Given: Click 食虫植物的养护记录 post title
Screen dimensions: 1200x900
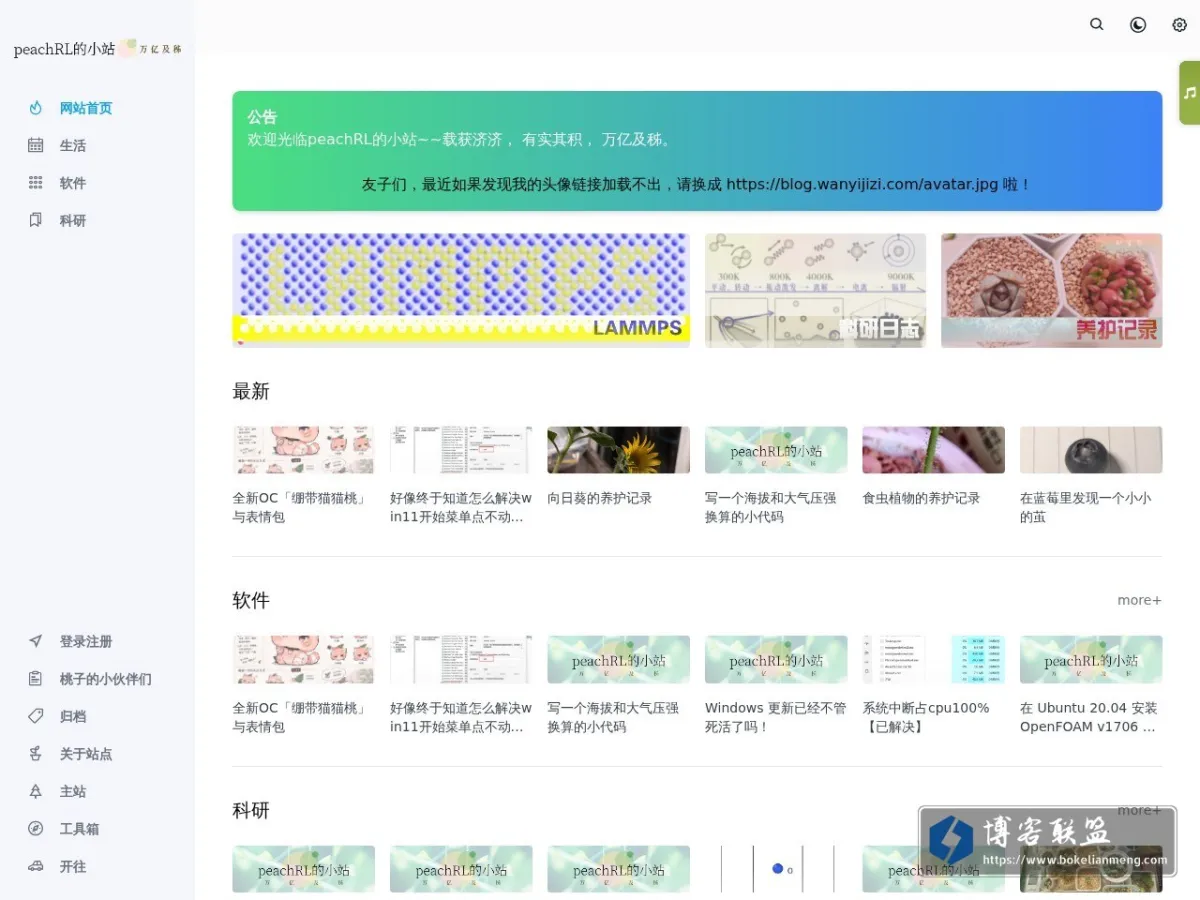Looking at the screenshot, I should 922,498.
